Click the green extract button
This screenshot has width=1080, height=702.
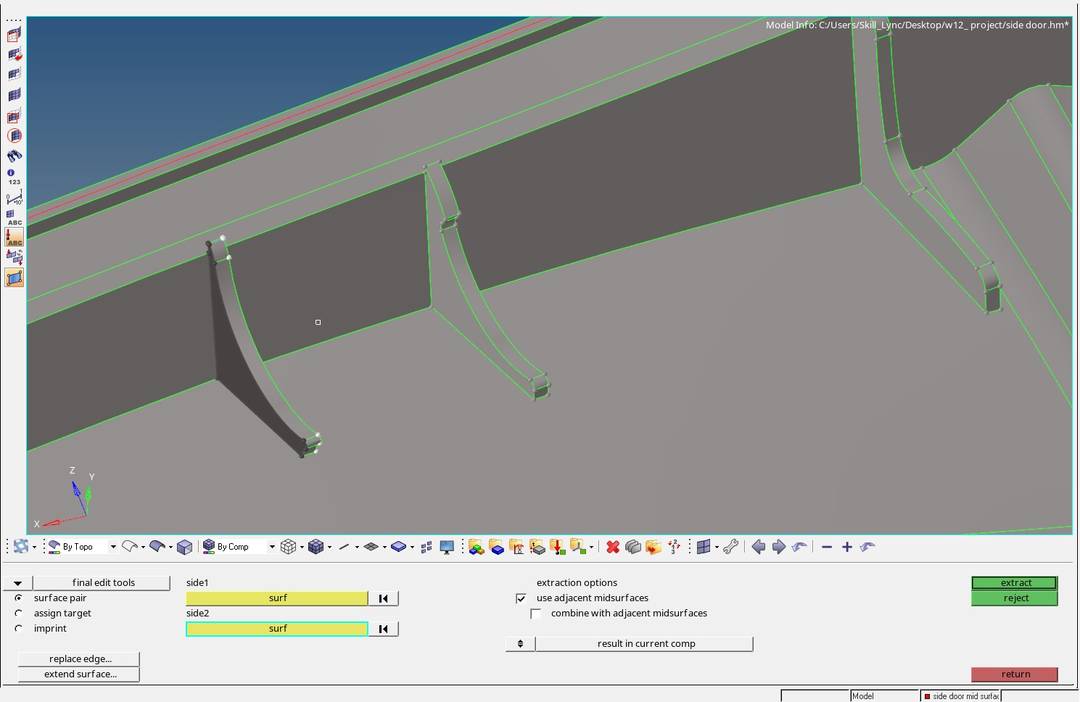click(x=1015, y=582)
